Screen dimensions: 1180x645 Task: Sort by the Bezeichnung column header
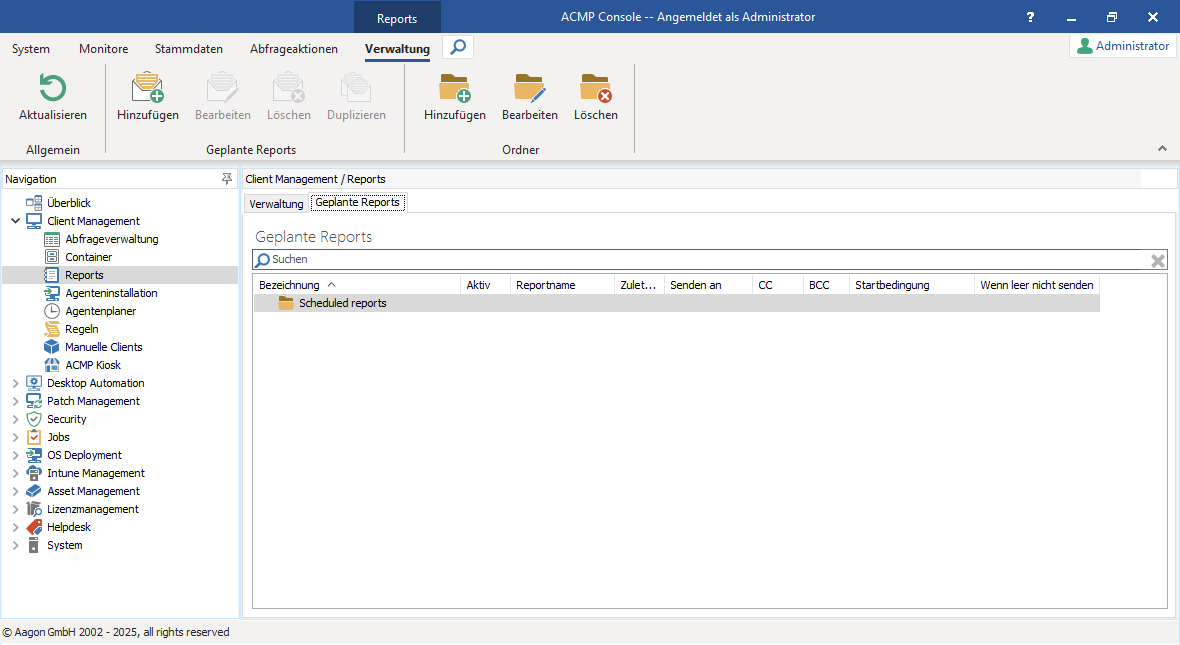357,284
